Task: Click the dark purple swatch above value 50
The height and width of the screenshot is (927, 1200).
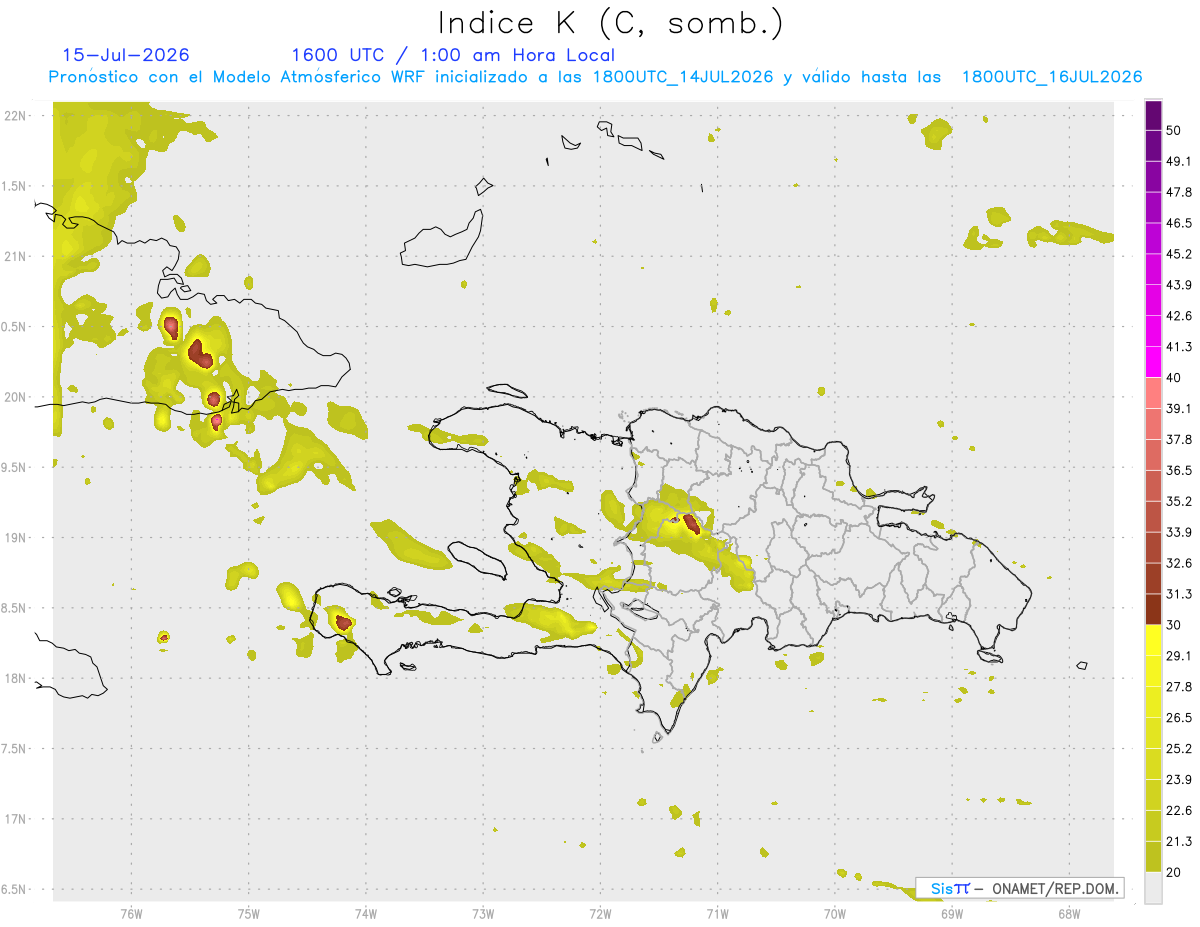Action: point(1154,116)
